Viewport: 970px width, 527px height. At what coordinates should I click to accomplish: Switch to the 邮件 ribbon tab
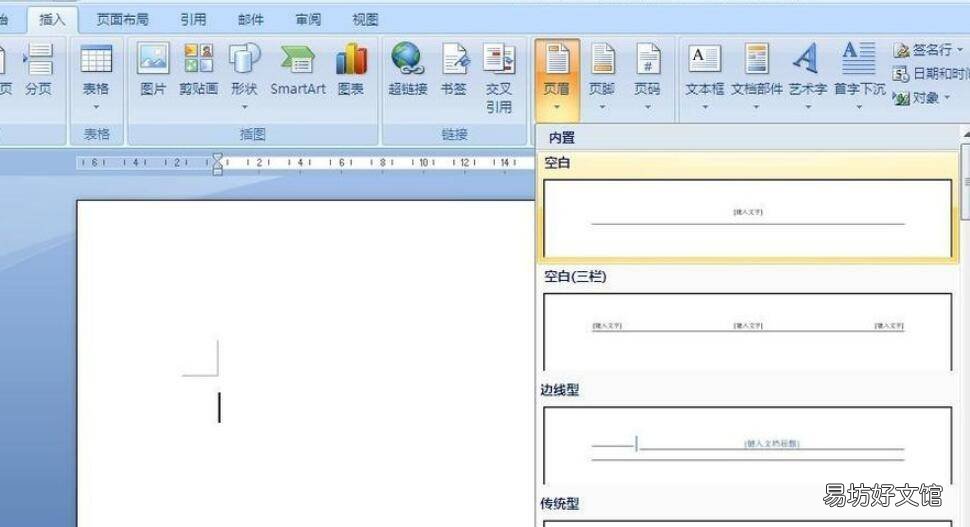pos(251,20)
